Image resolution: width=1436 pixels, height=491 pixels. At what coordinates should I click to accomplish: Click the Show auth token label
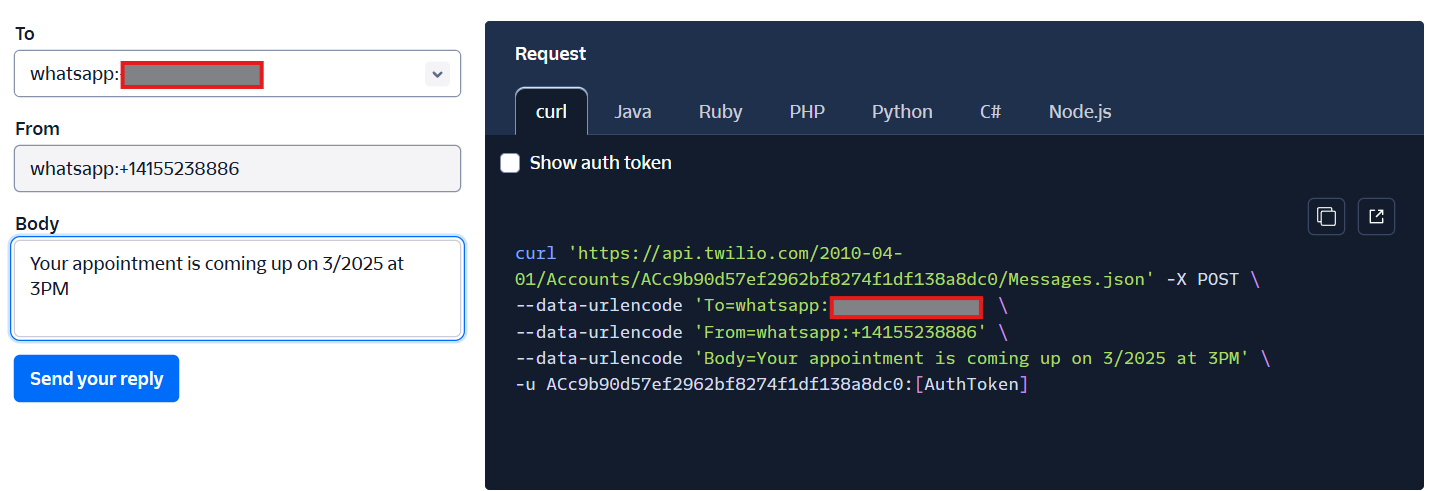coord(601,163)
